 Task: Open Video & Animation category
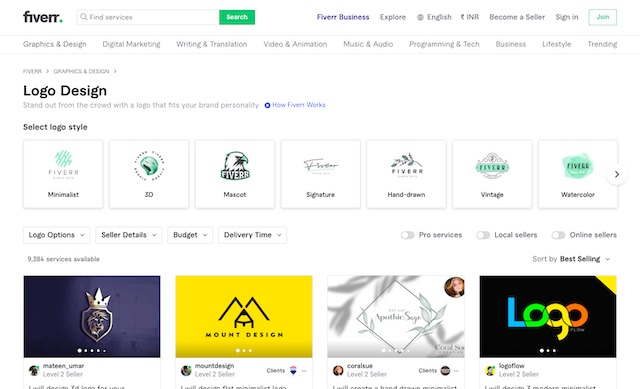point(295,44)
